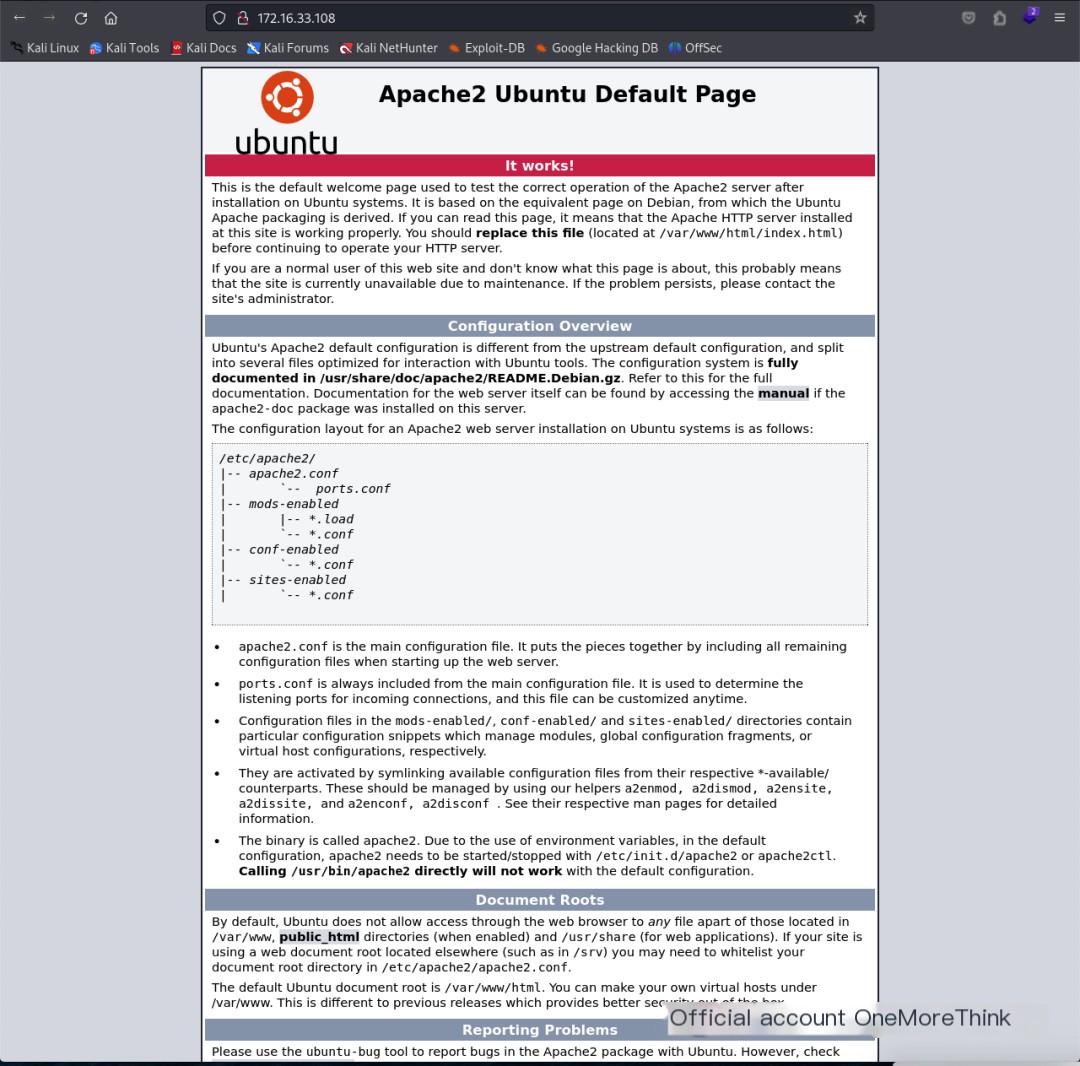Open the Pocket save icon
This screenshot has height=1066, width=1080.
(x=968, y=18)
